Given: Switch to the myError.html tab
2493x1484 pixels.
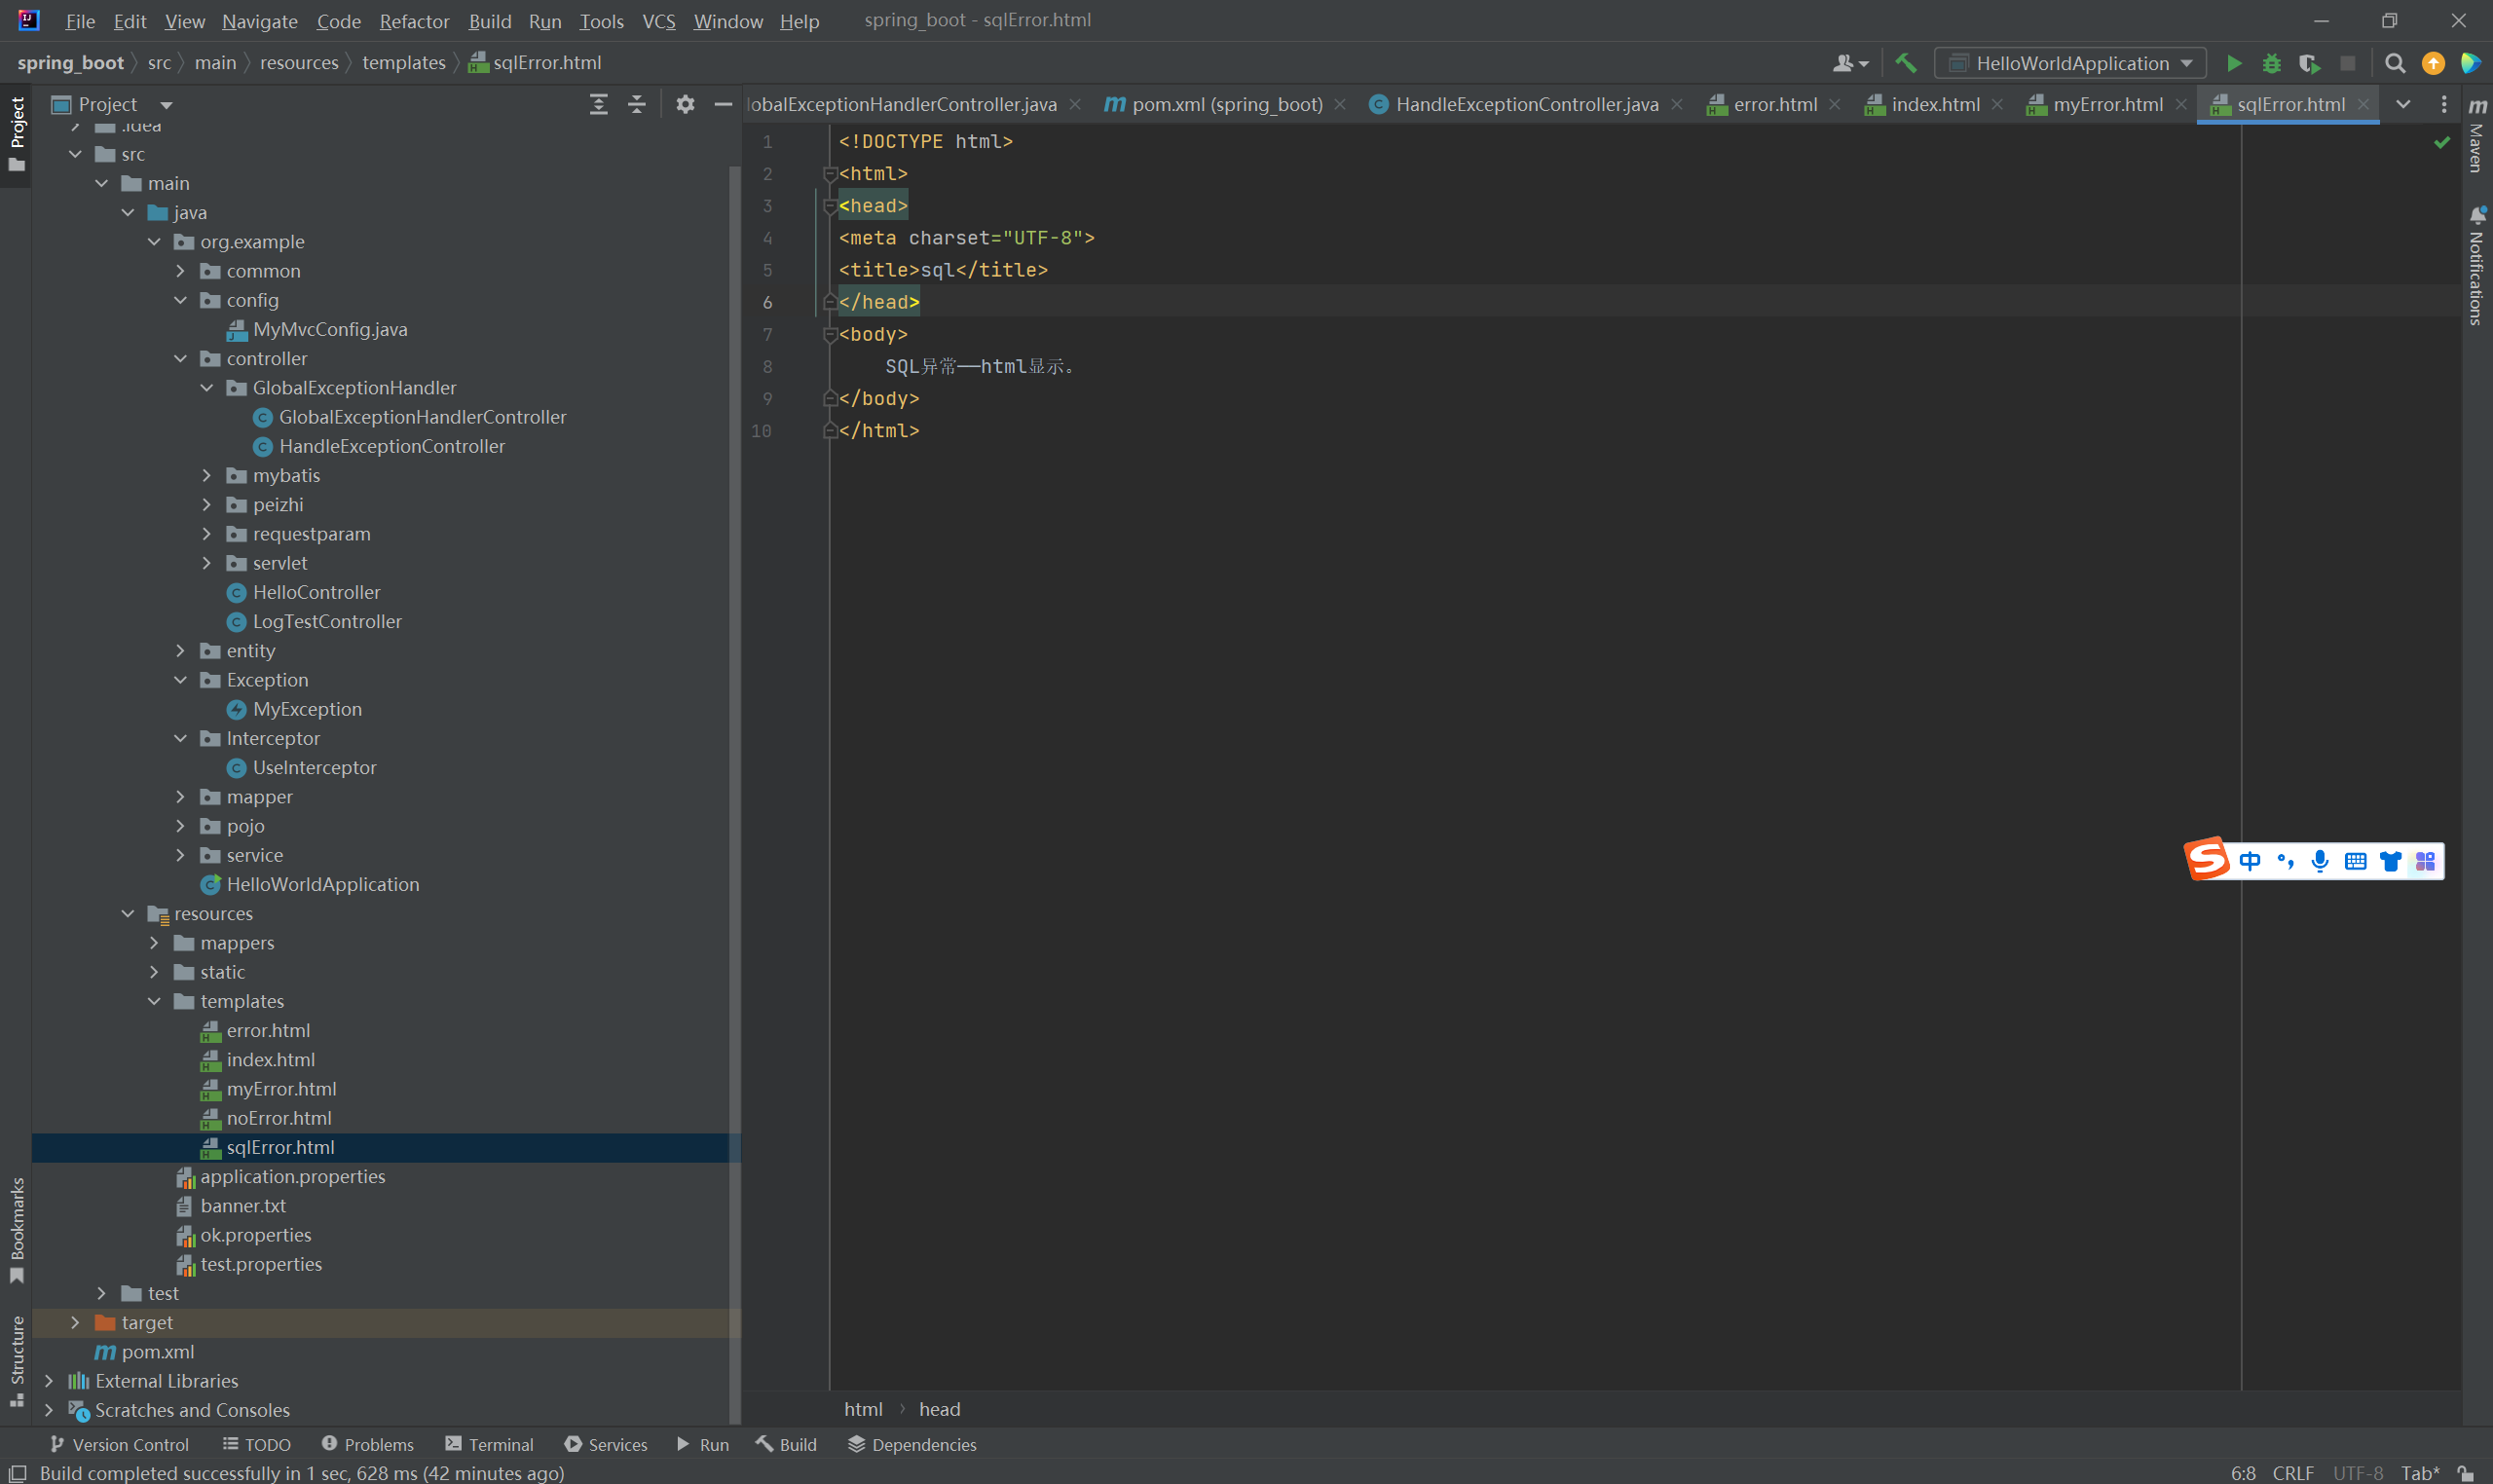Looking at the screenshot, I should click(x=2106, y=104).
